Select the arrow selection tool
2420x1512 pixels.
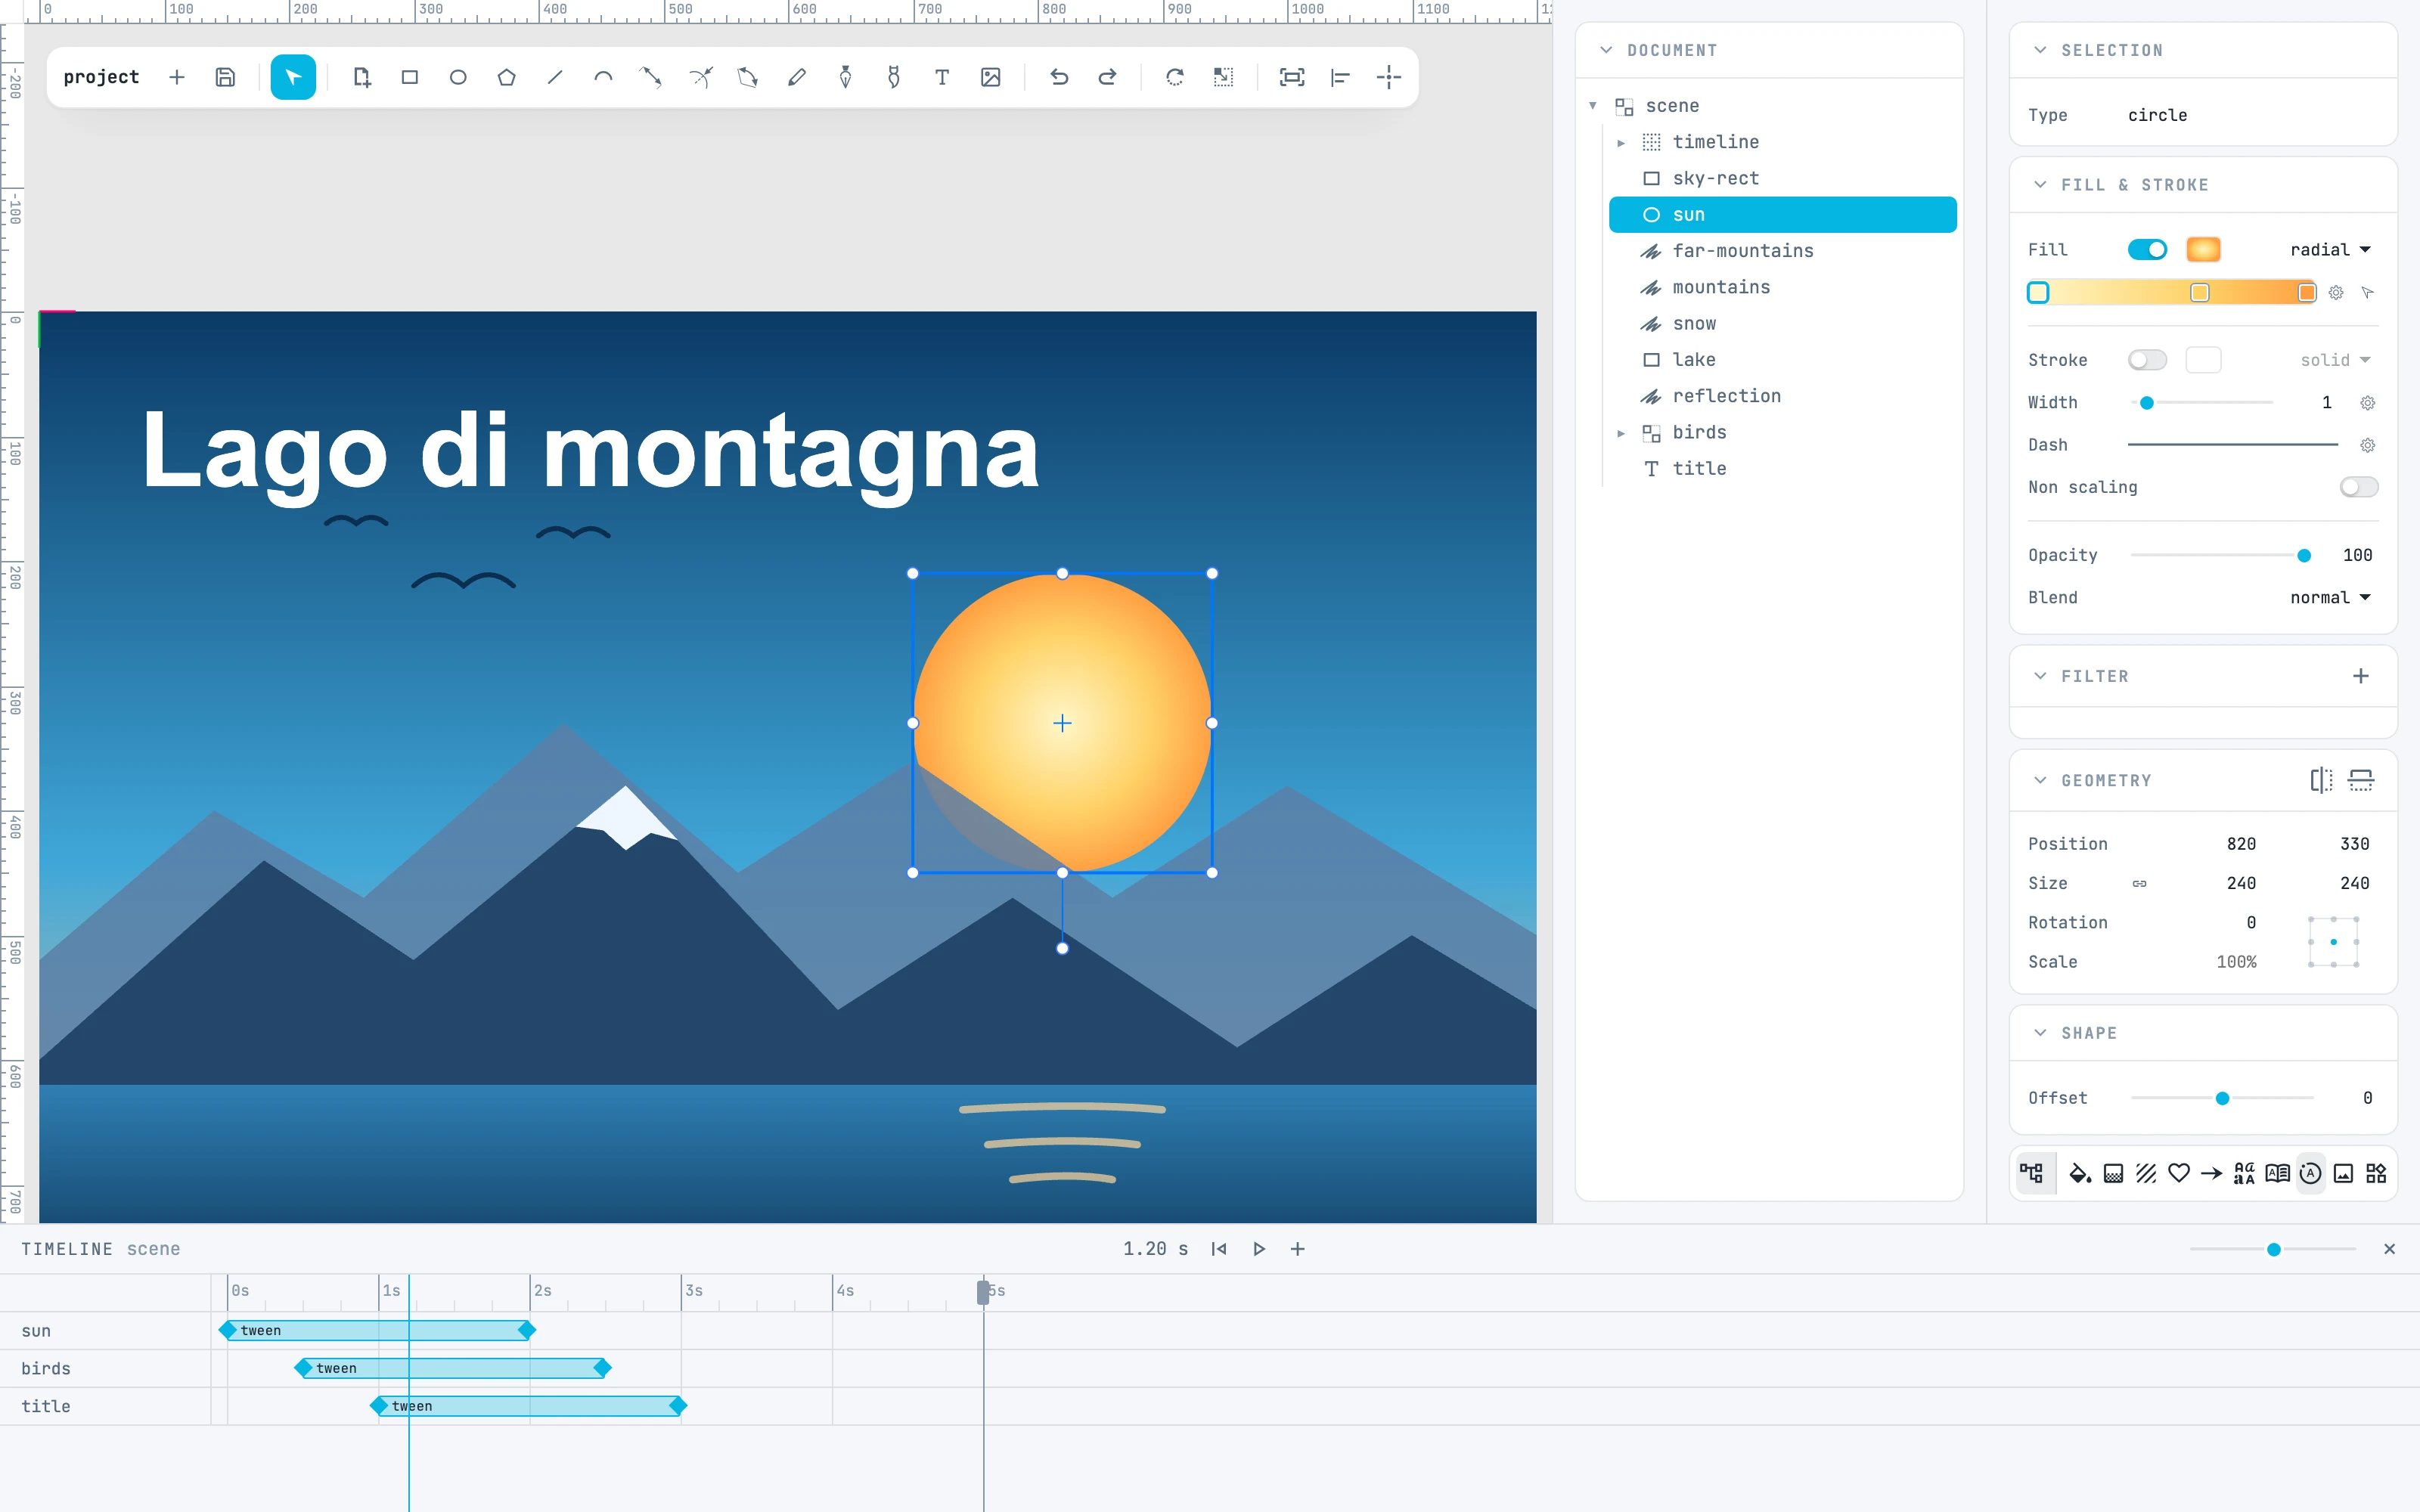pos(293,77)
